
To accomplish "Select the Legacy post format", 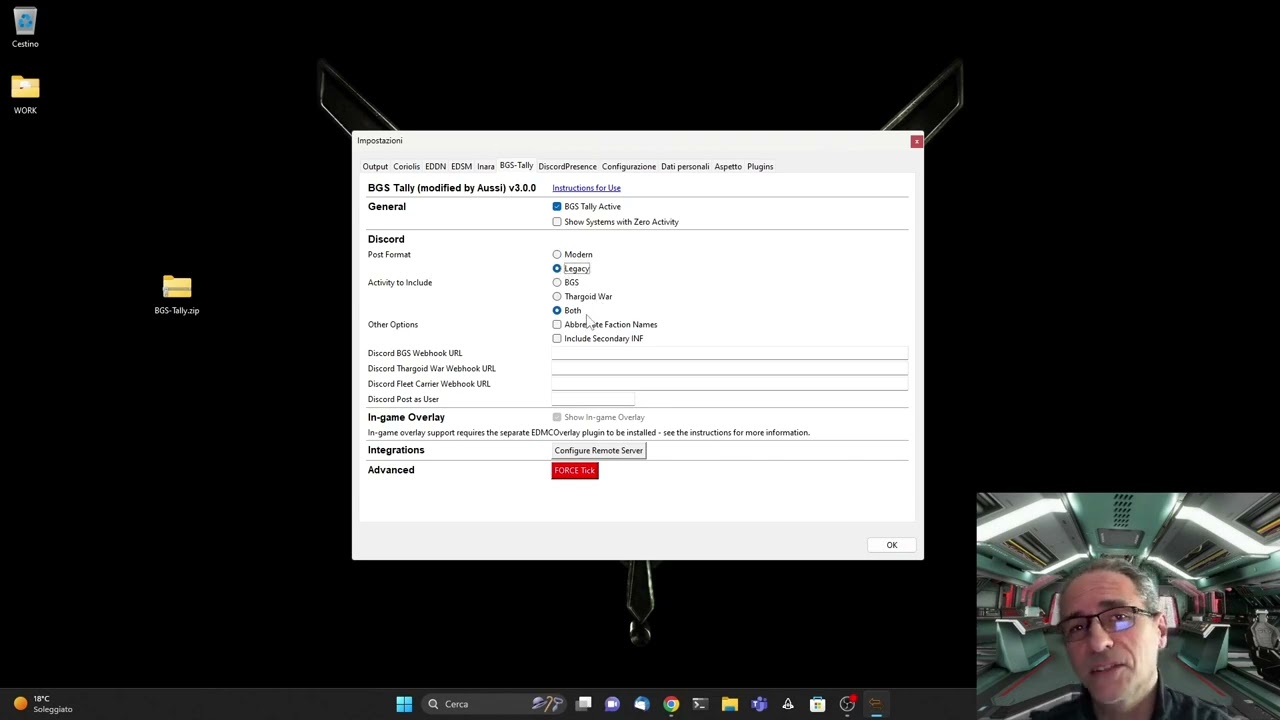I will pyautogui.click(x=557, y=269).
